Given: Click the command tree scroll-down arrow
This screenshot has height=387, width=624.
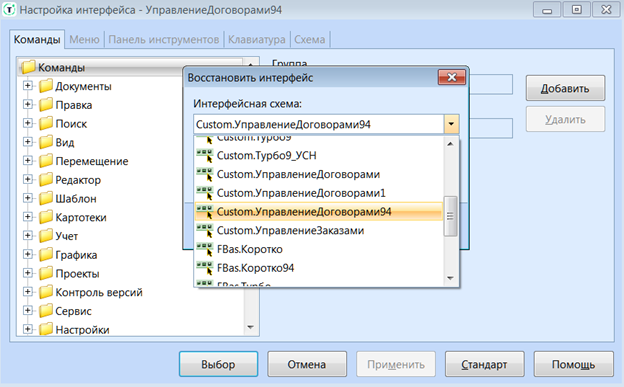Looking at the screenshot, I should click(x=250, y=327).
